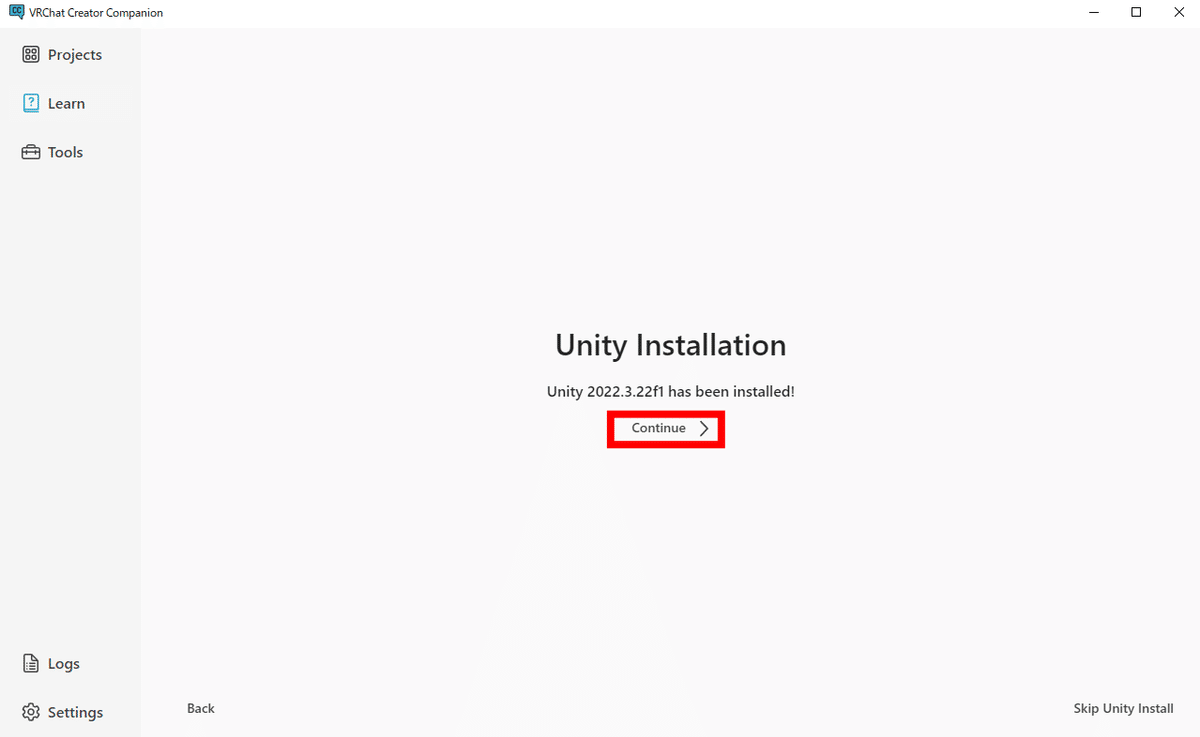Viewport: 1200px width, 737px height.
Task: Maximize the Creator Companion window
Action: [x=1136, y=12]
